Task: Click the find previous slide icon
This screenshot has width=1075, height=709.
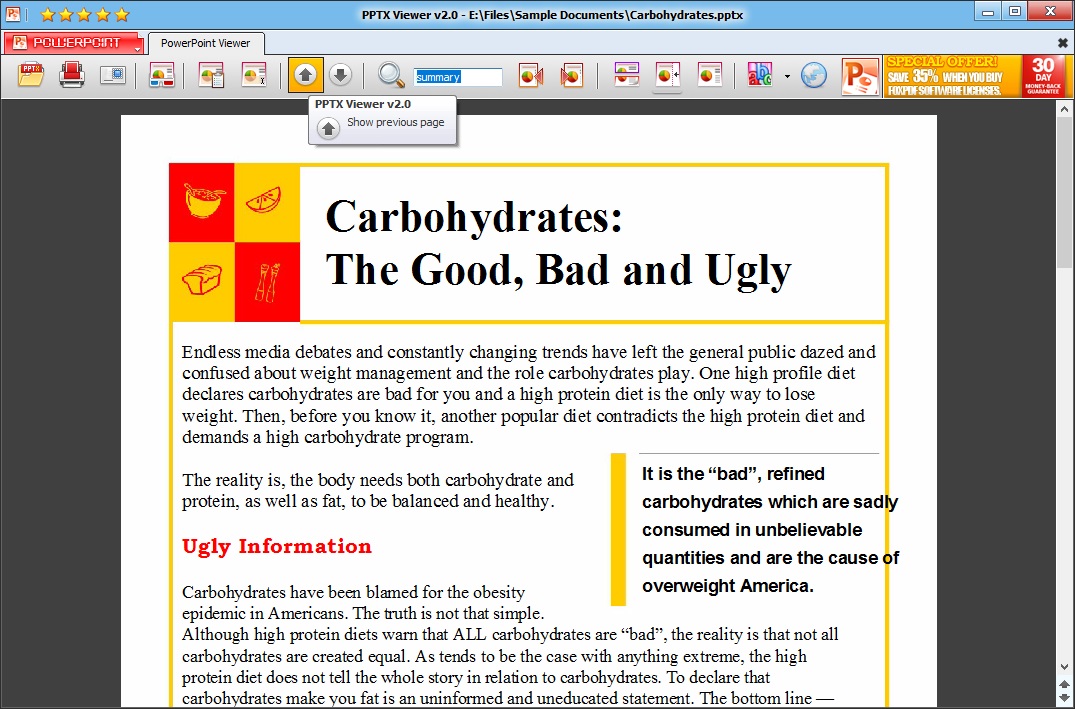Action: click(x=531, y=75)
